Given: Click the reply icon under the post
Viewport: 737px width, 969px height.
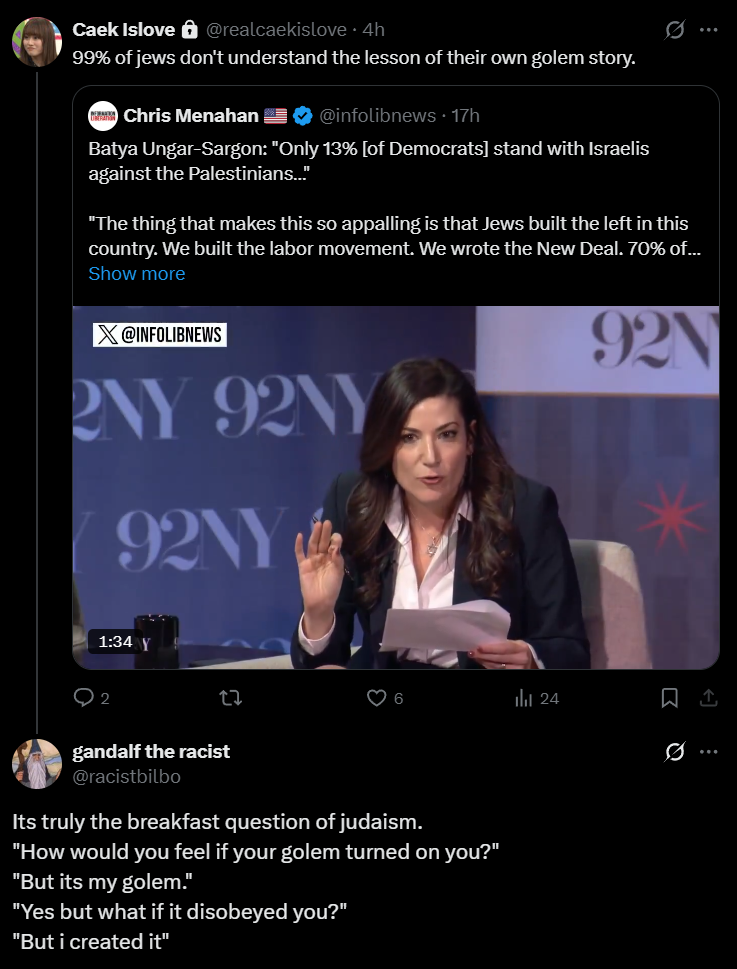Looking at the screenshot, I should pyautogui.click(x=86, y=698).
